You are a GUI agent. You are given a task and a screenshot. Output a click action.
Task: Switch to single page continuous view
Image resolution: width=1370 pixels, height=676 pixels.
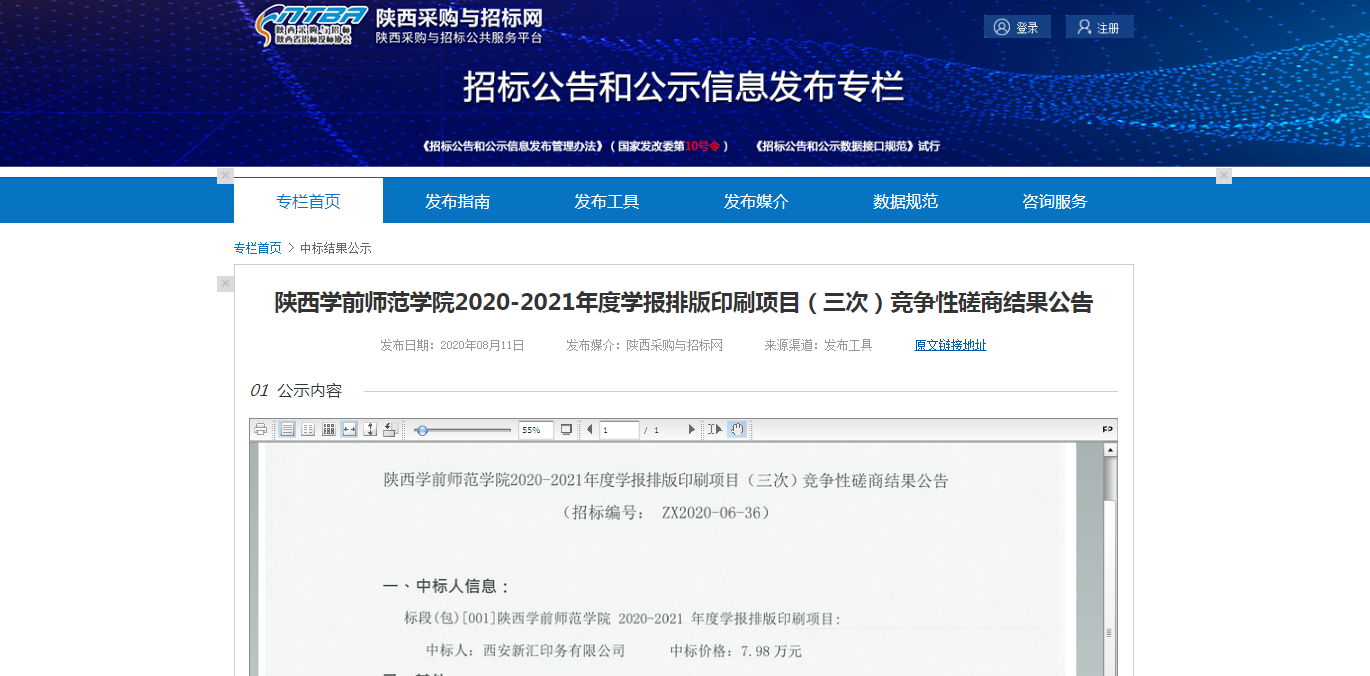point(287,430)
